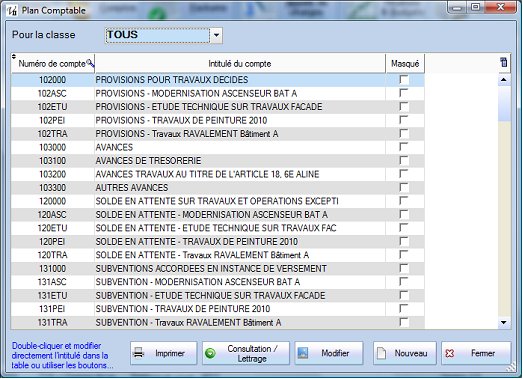523x379 pixels.
Task: Select the AVANCES account label
Action: [x=114, y=147]
